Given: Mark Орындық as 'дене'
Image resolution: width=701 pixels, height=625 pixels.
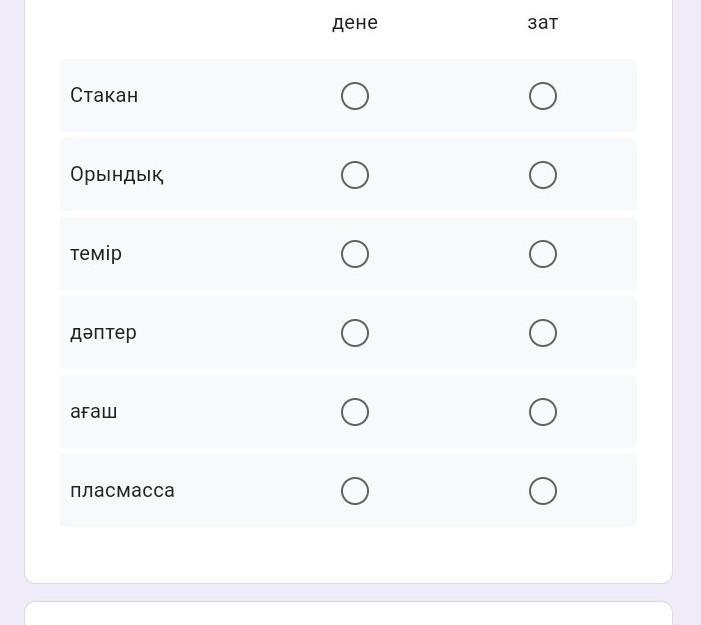Looking at the screenshot, I should [355, 175].
